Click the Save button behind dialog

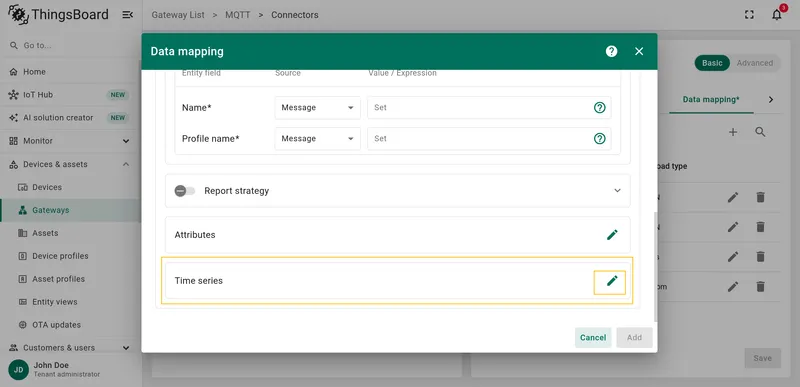click(x=762, y=358)
